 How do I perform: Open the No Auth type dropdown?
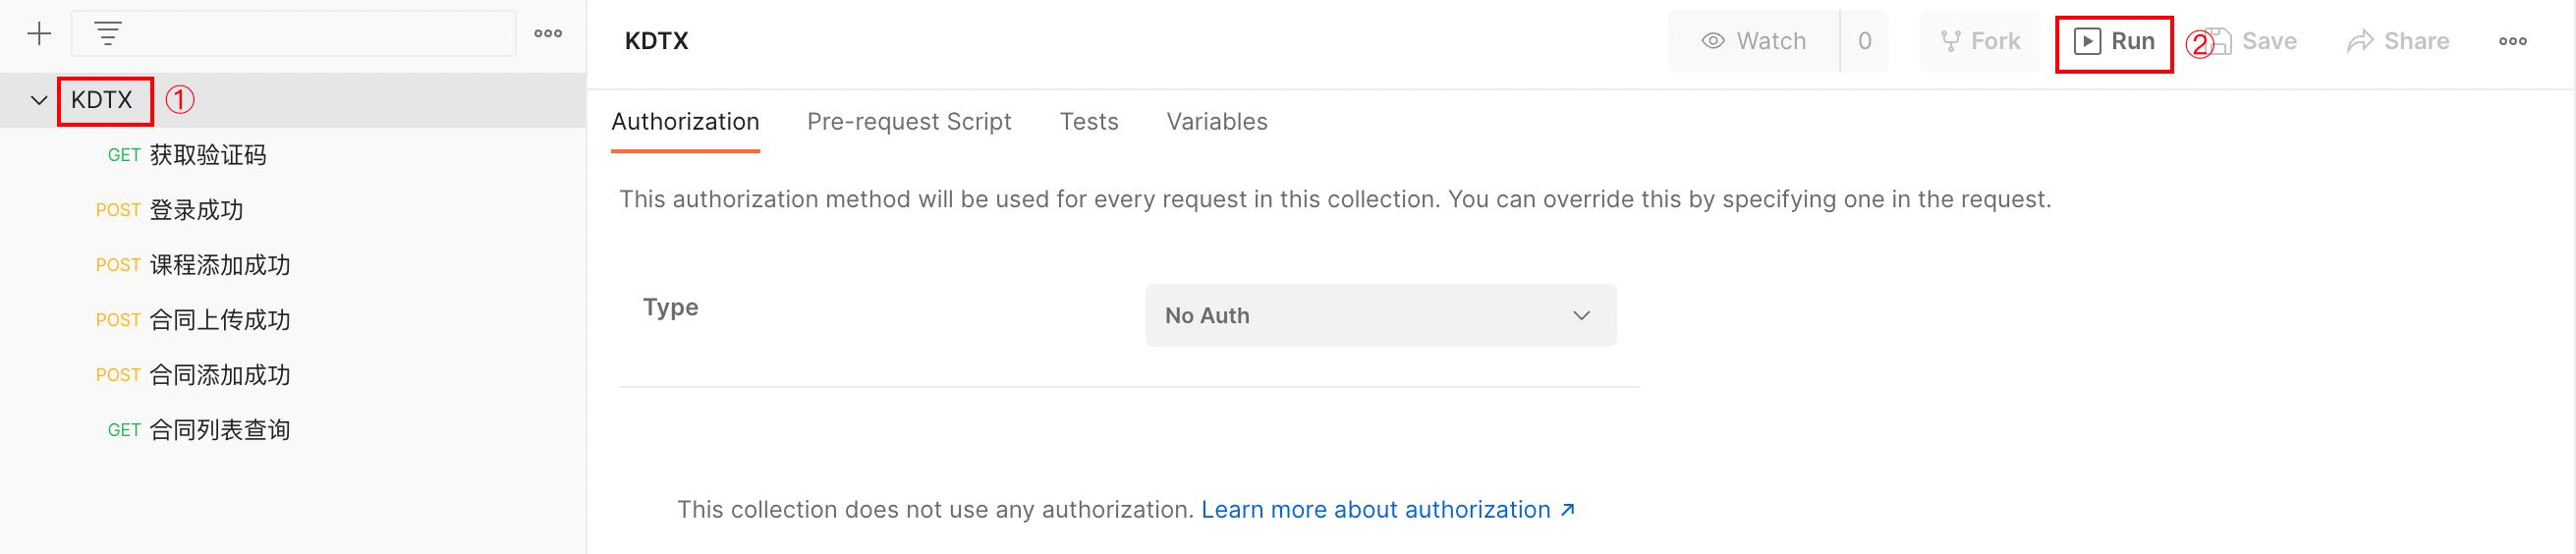[x=1380, y=315]
